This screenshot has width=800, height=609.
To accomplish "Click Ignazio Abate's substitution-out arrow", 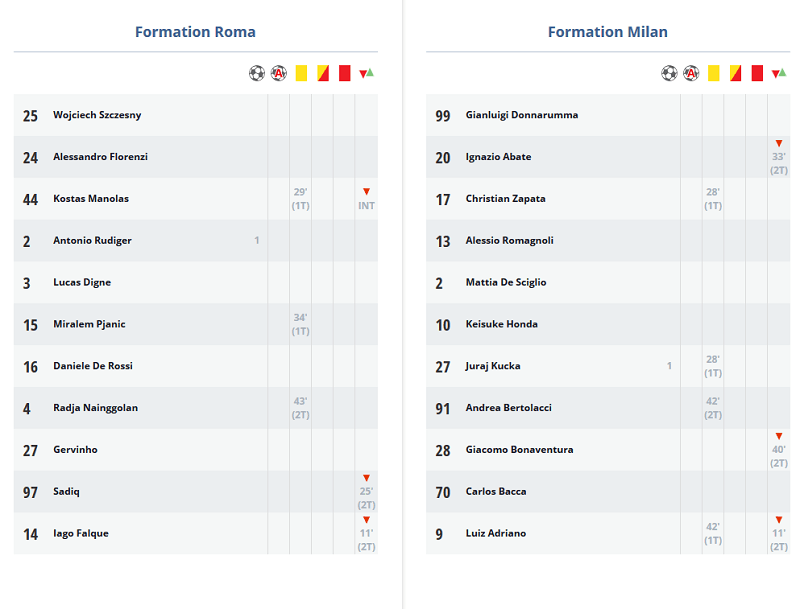I will click(779, 144).
